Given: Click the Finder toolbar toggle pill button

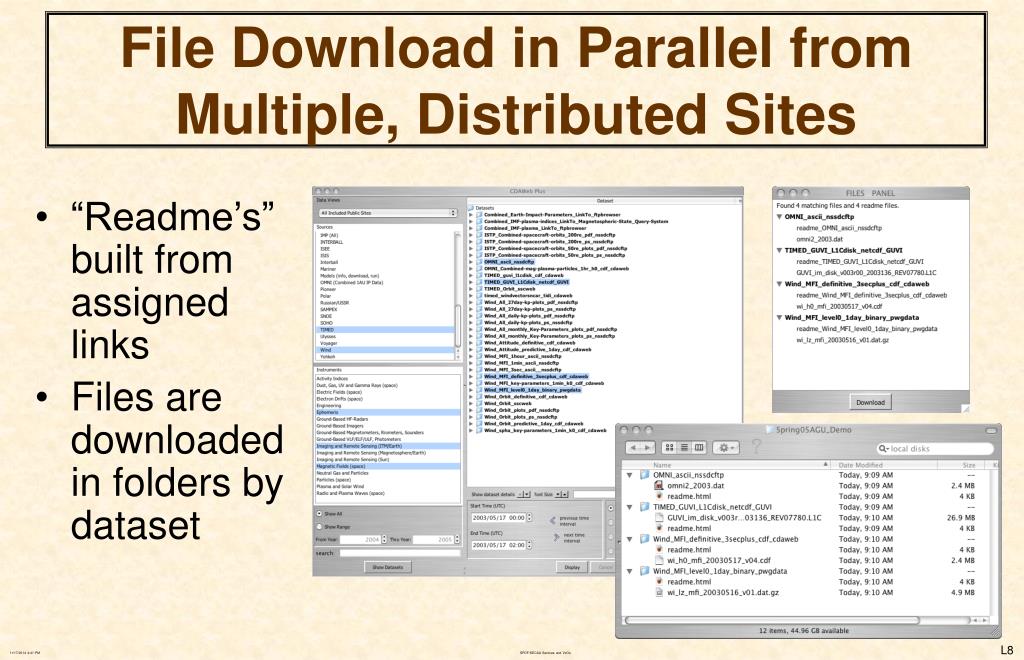Looking at the screenshot, I should [x=993, y=430].
